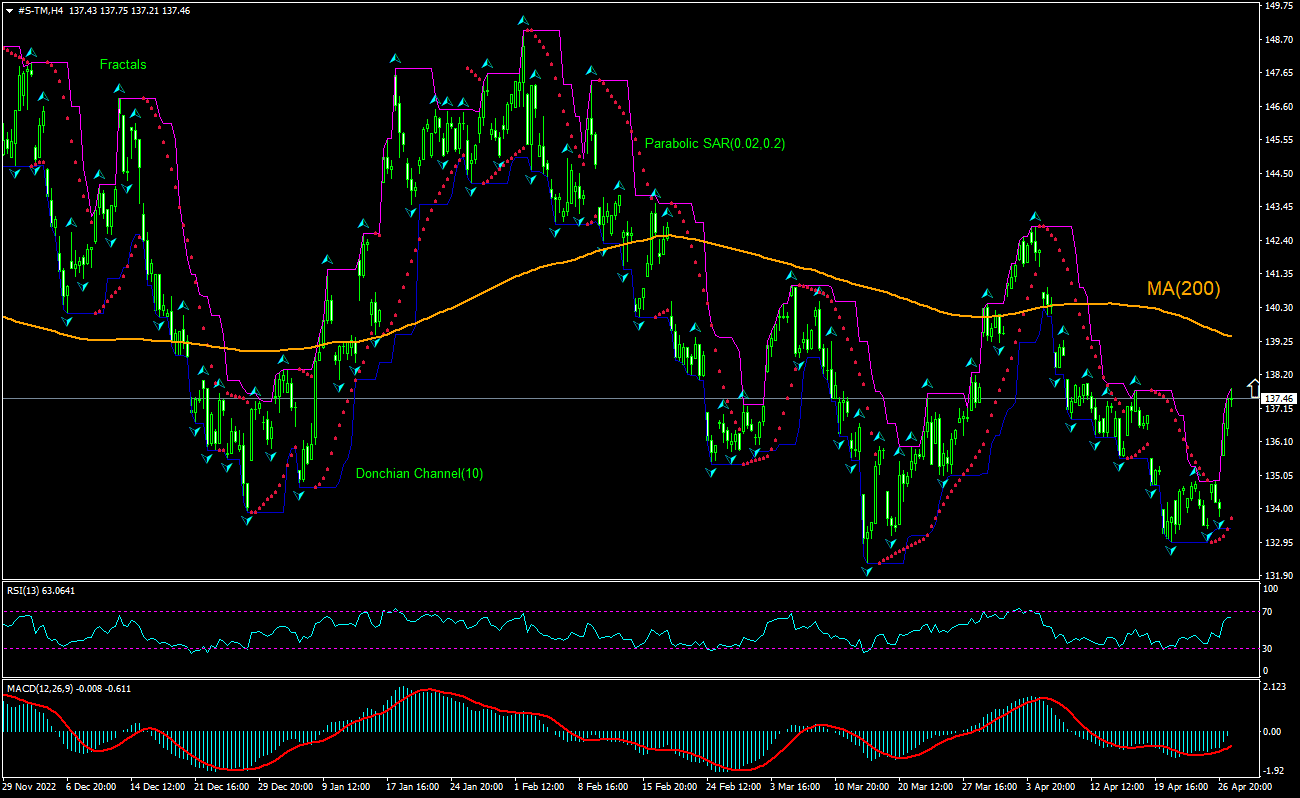Open the chart dropdown triangle beside #S-TM,H4

pyautogui.click(x=8, y=9)
